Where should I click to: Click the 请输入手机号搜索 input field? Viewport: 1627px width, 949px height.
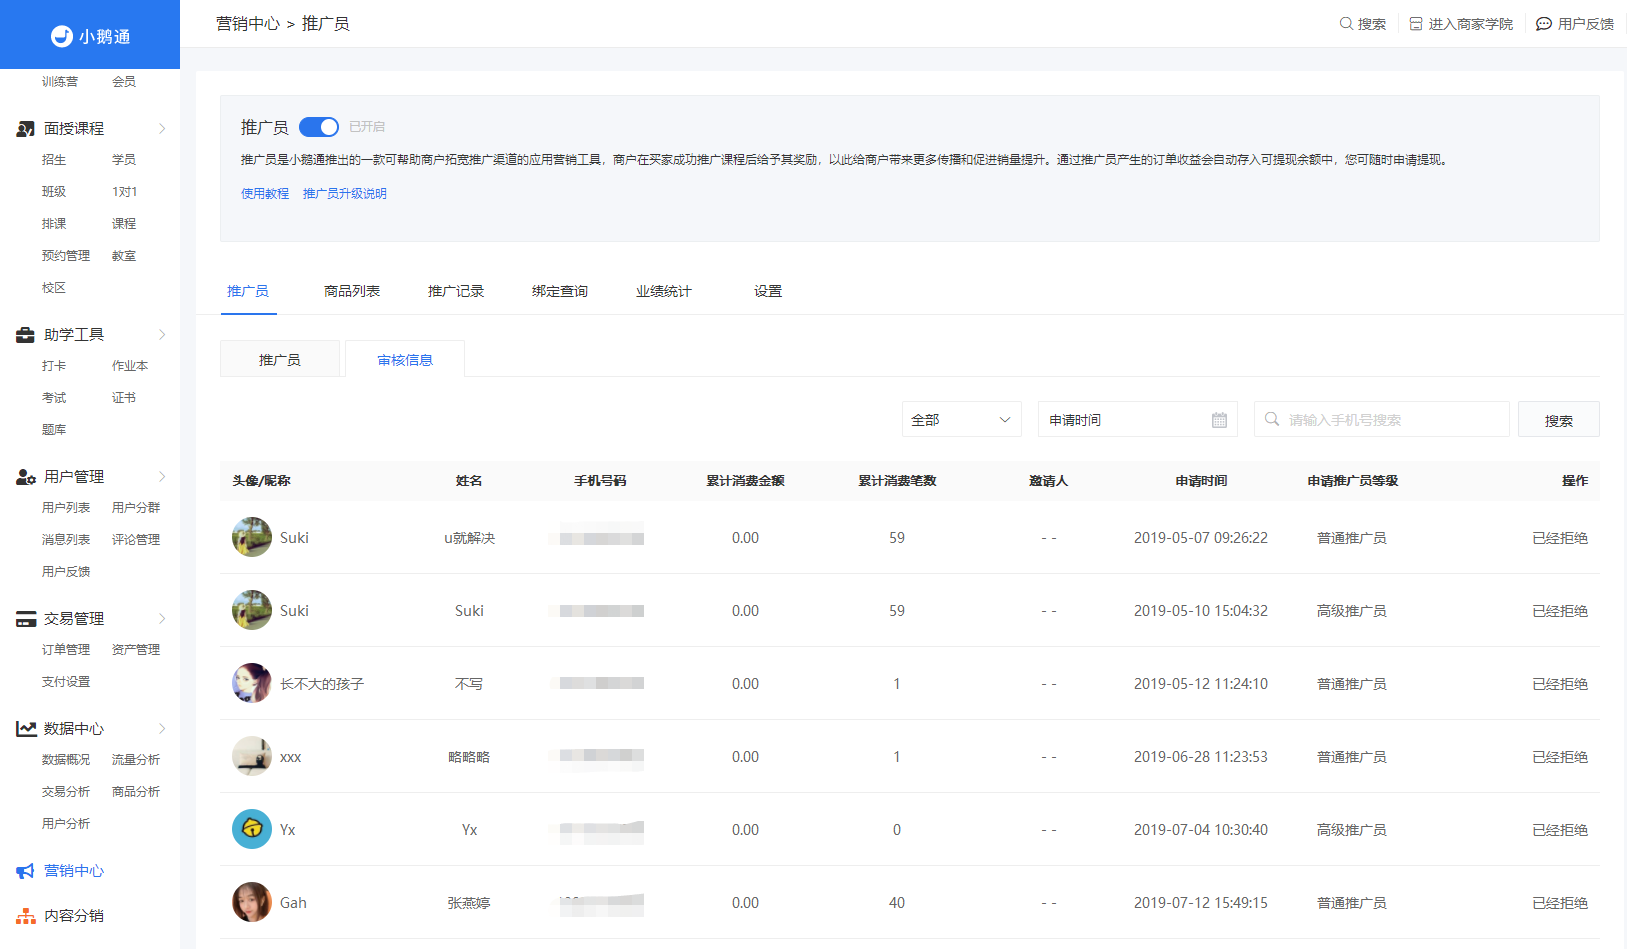click(1382, 419)
